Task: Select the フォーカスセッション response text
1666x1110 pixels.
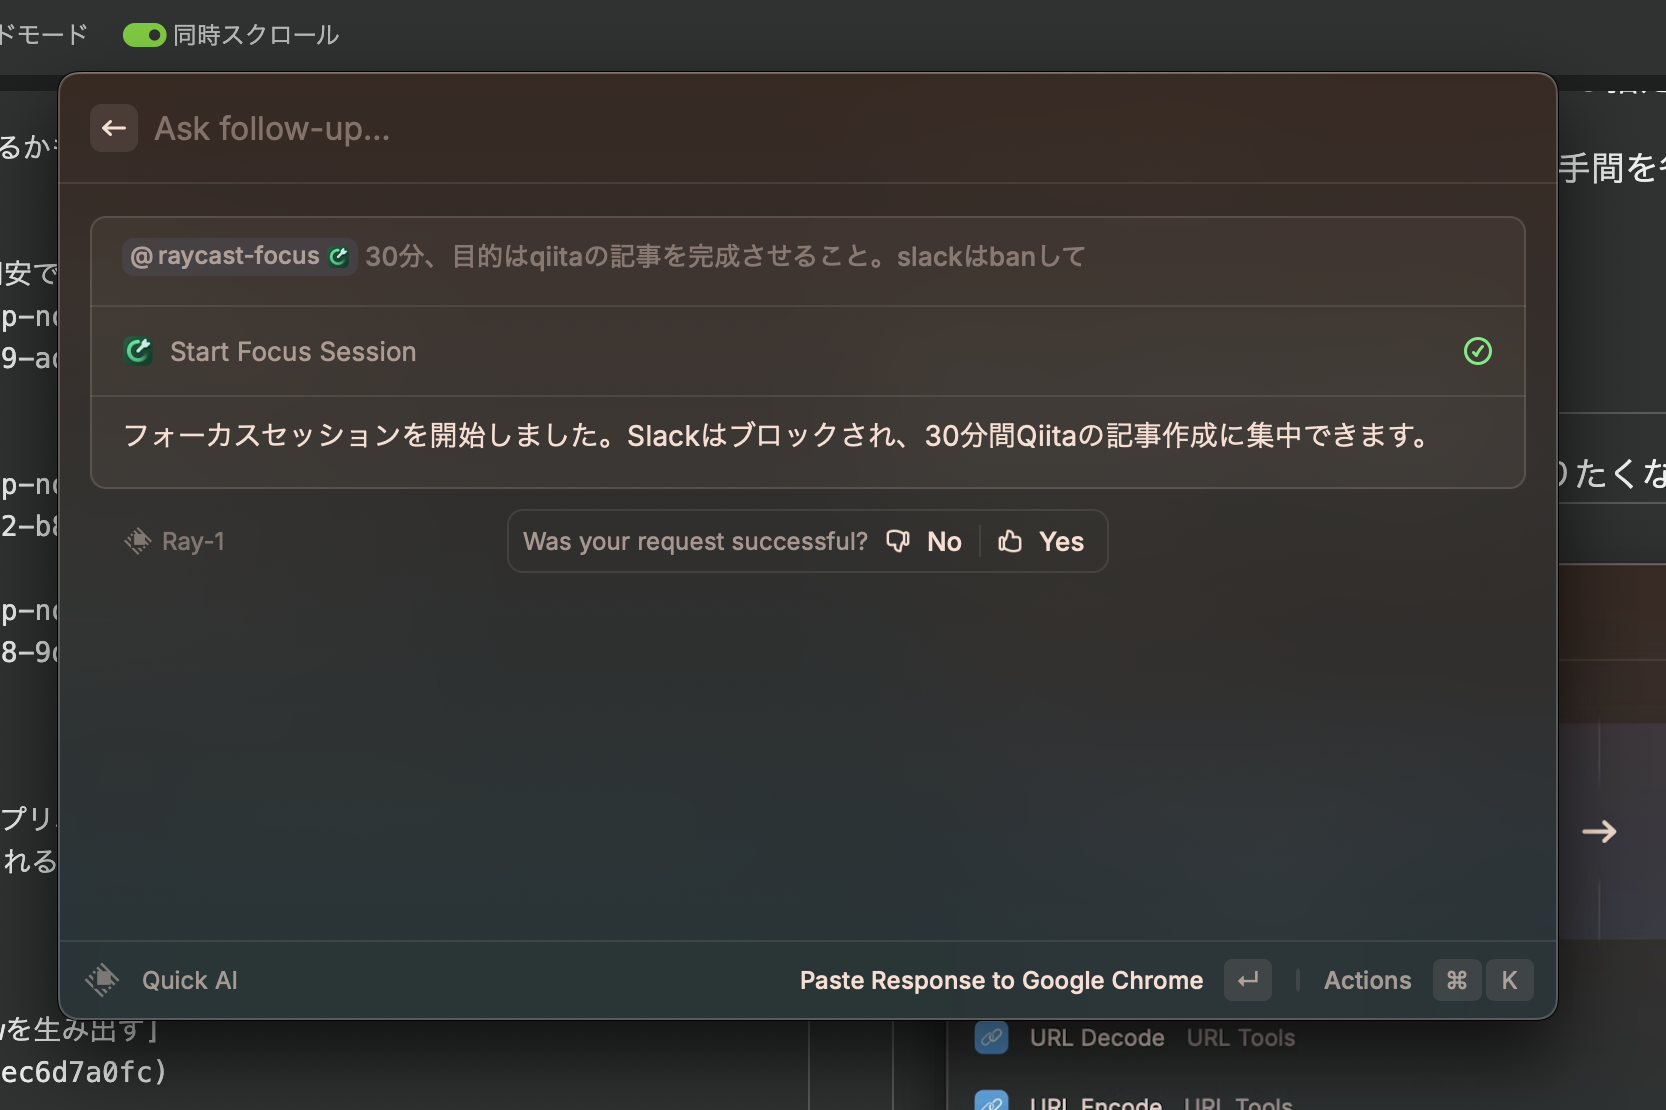Action: pyautogui.click(x=777, y=436)
